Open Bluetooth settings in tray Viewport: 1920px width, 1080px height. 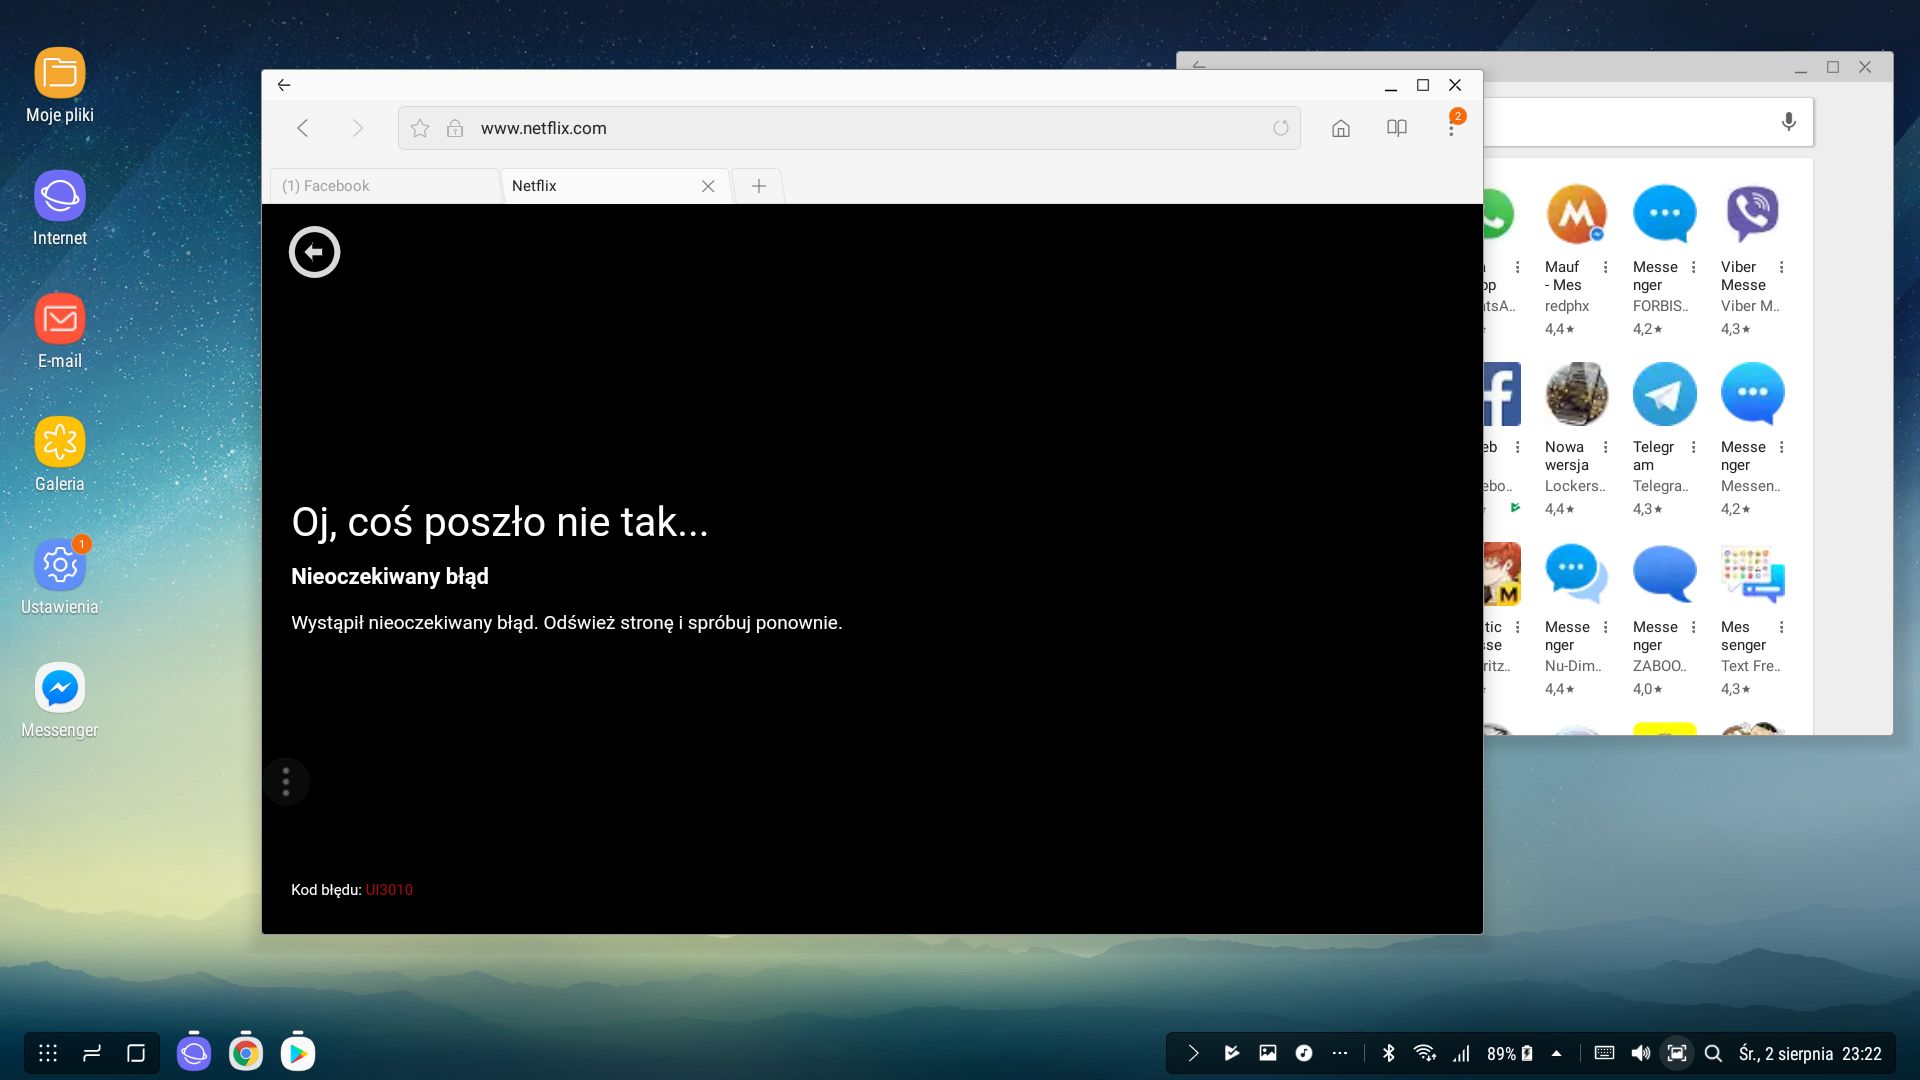pyautogui.click(x=1388, y=1053)
